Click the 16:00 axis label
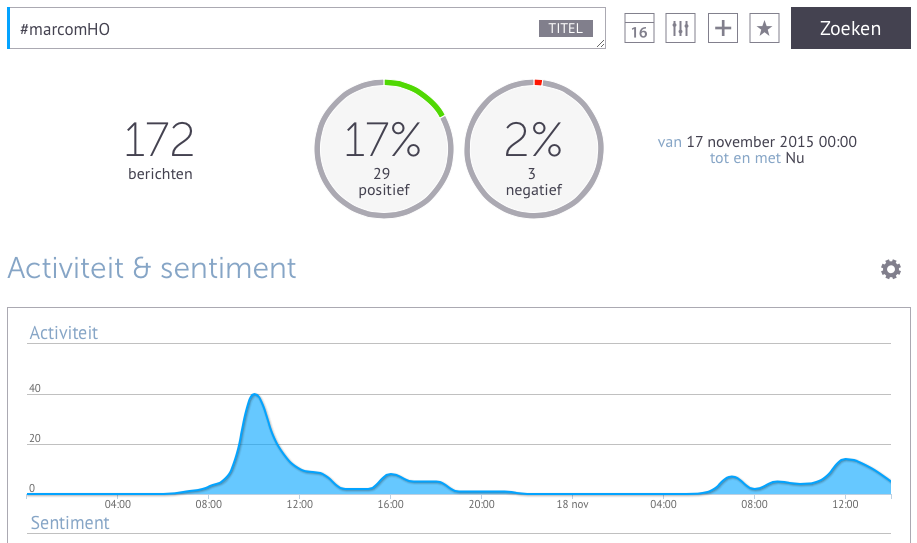Screen dimensions: 917x543 (390, 504)
